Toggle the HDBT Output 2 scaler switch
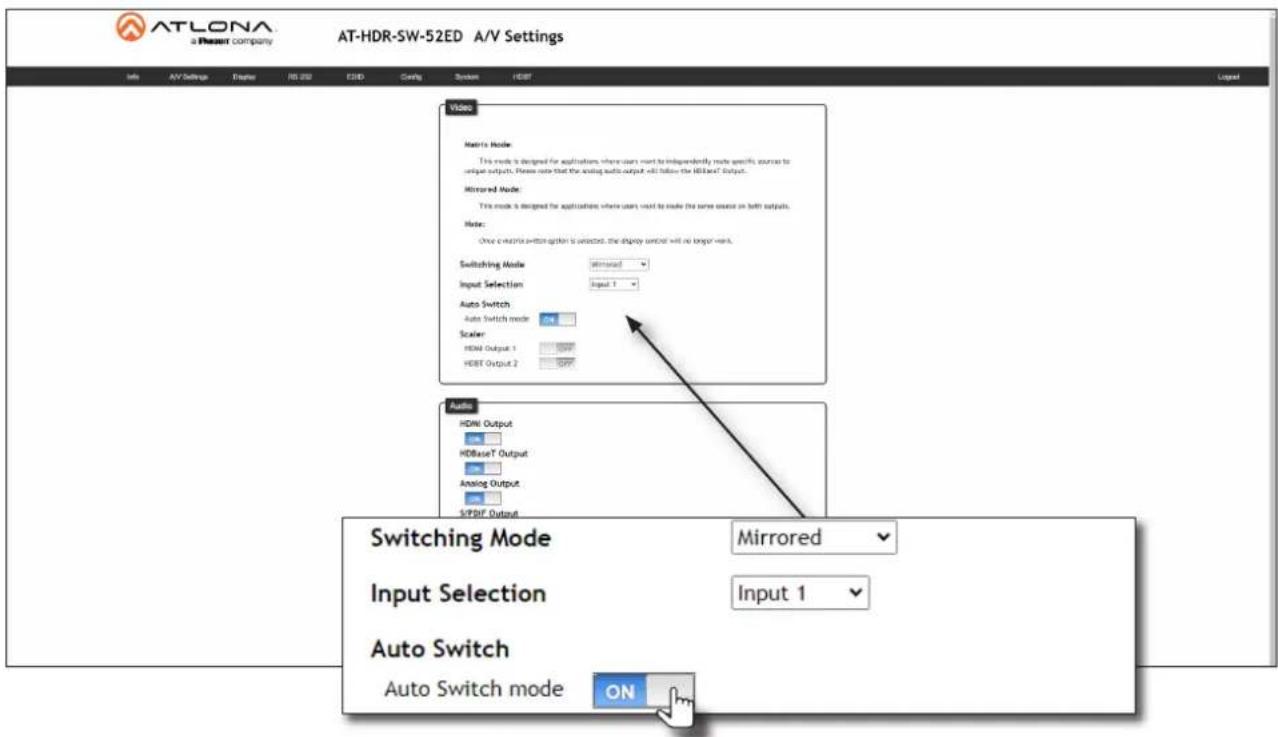The height and width of the screenshot is (737, 1278). (x=557, y=364)
